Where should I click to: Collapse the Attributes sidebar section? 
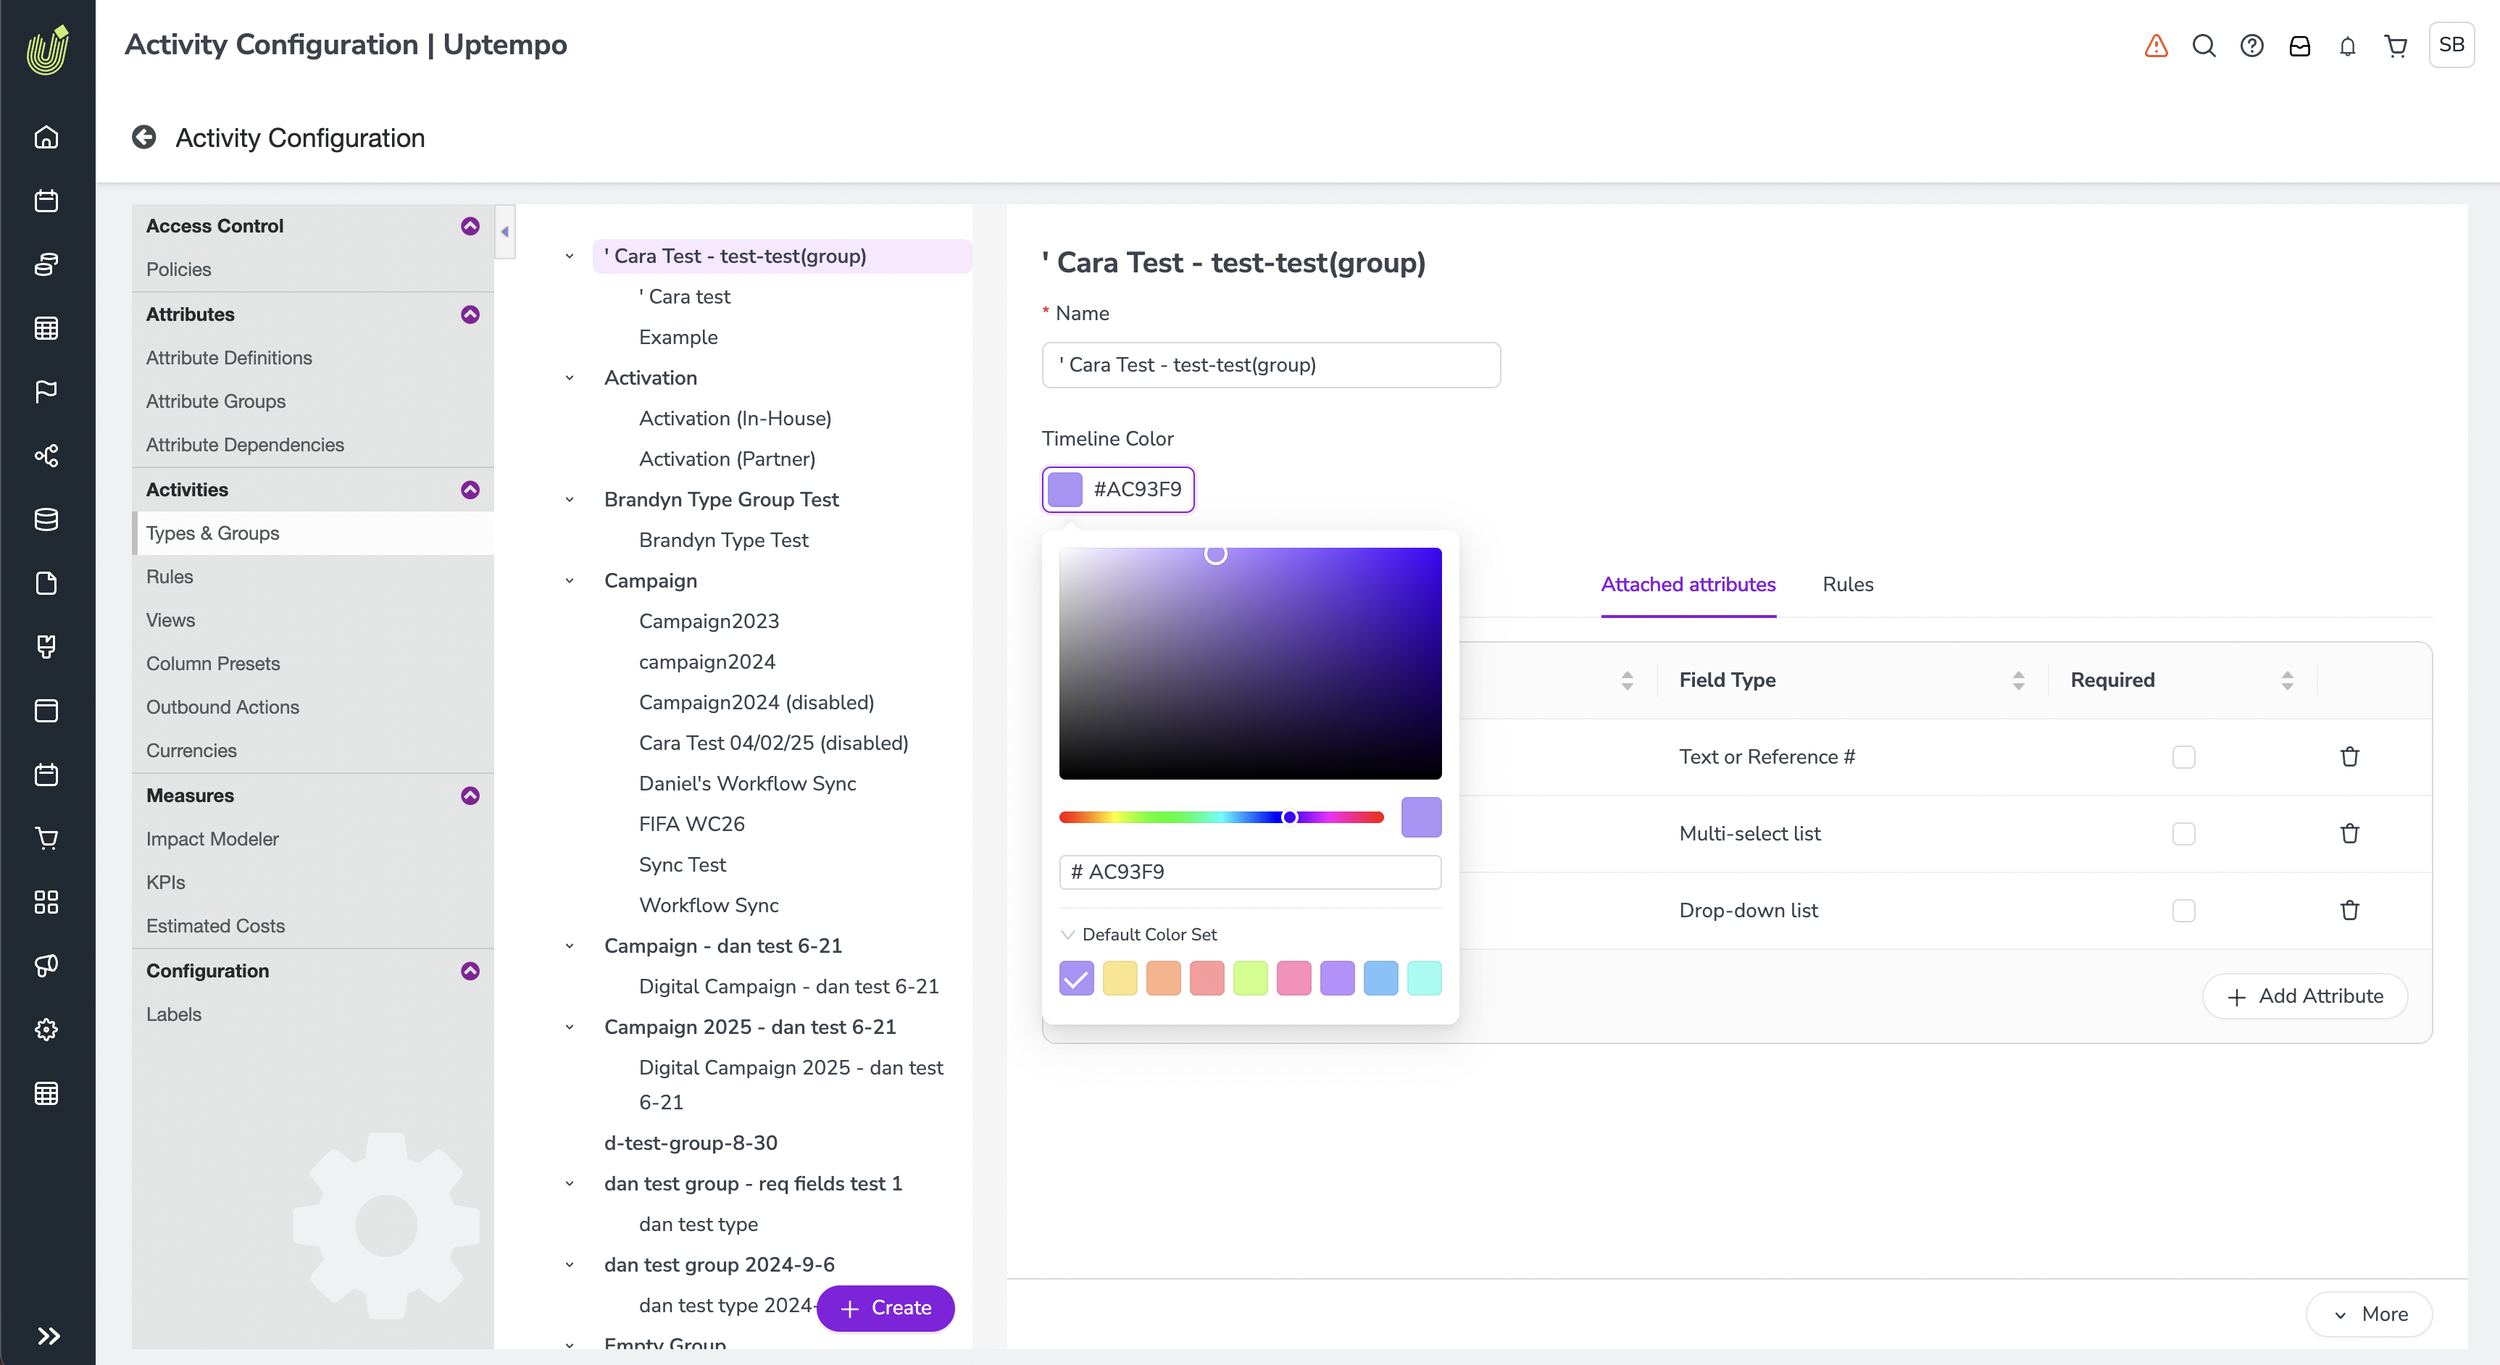470,314
